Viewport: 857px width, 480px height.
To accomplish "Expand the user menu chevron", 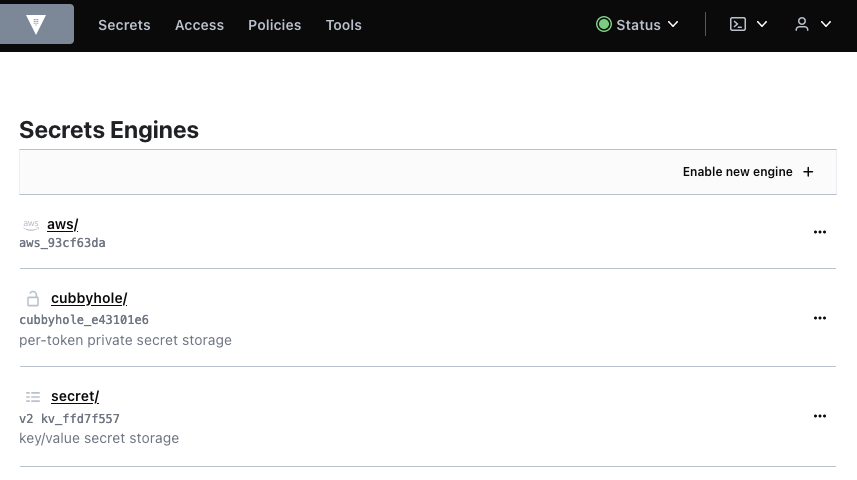I will tap(826, 24).
